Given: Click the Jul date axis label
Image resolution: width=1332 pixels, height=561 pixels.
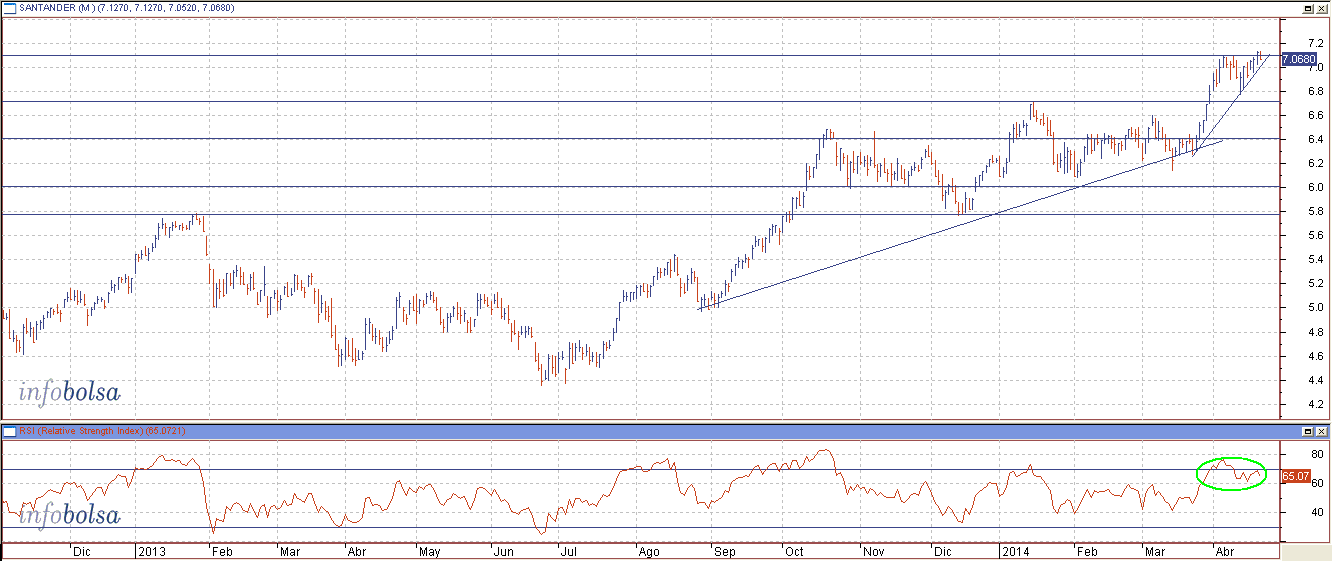Looking at the screenshot, I should click(569, 551).
